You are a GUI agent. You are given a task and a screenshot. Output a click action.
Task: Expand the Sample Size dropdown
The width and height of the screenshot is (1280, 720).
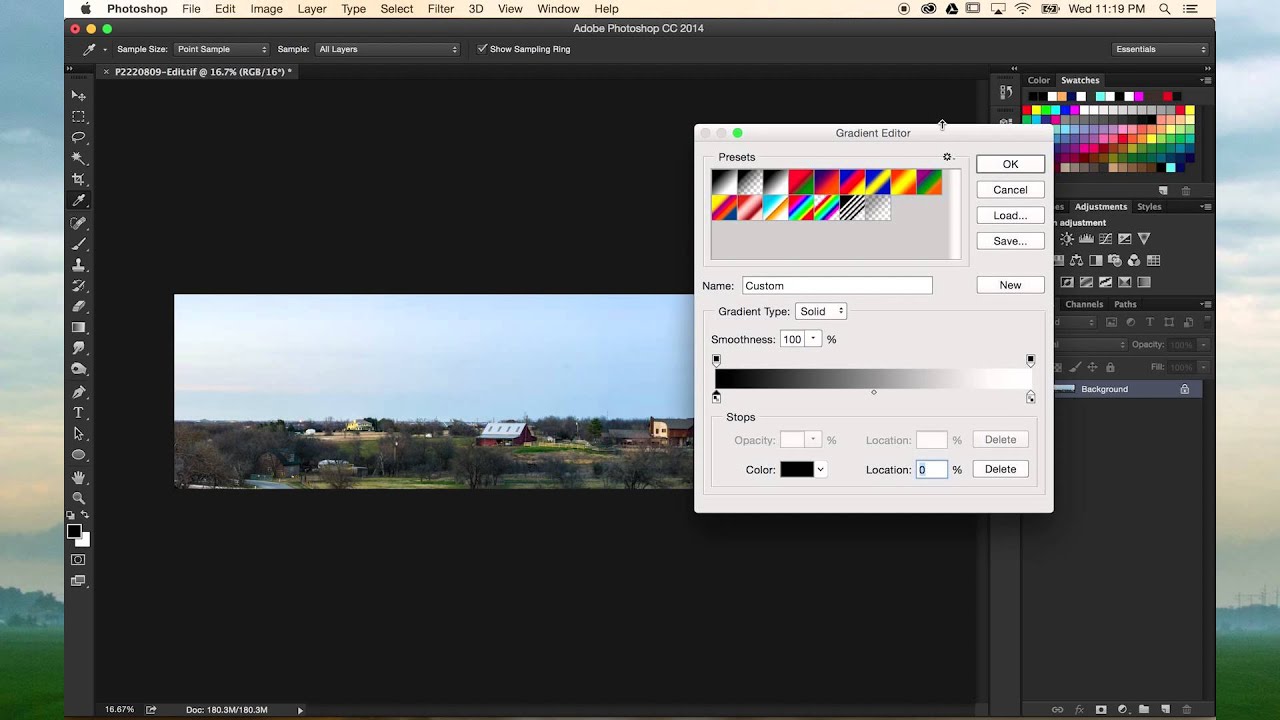(x=222, y=49)
